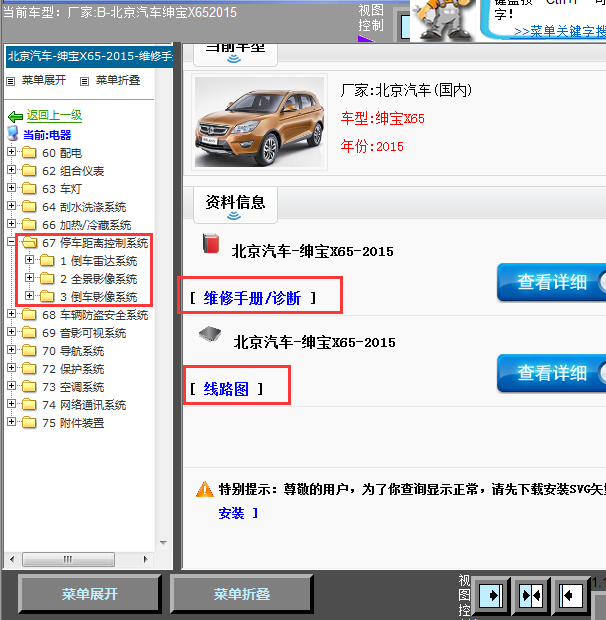Click the folder icon for 3 倒车影像系统
Image resolution: width=606 pixels, height=620 pixels.
click(47, 296)
